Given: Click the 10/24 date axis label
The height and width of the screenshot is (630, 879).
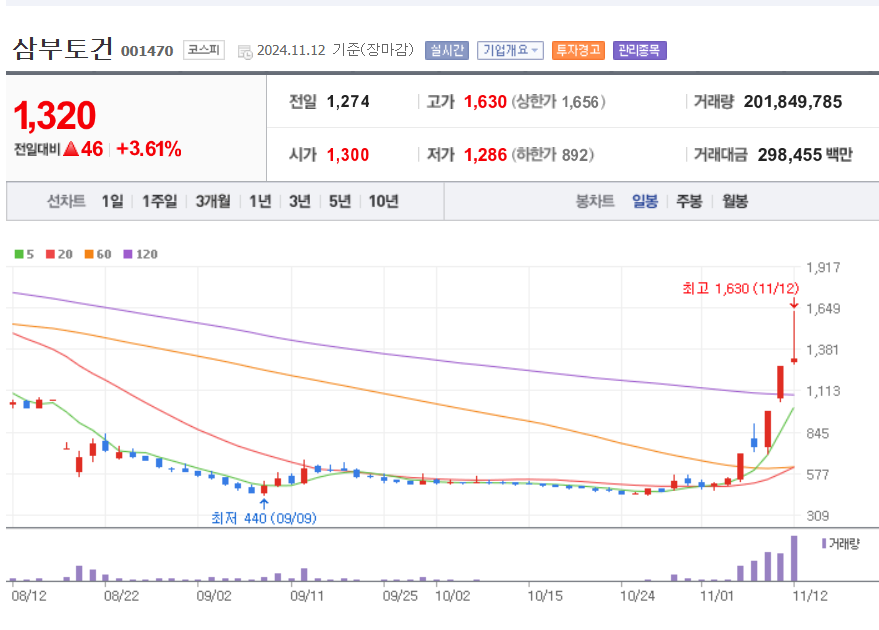Looking at the screenshot, I should [637, 596].
